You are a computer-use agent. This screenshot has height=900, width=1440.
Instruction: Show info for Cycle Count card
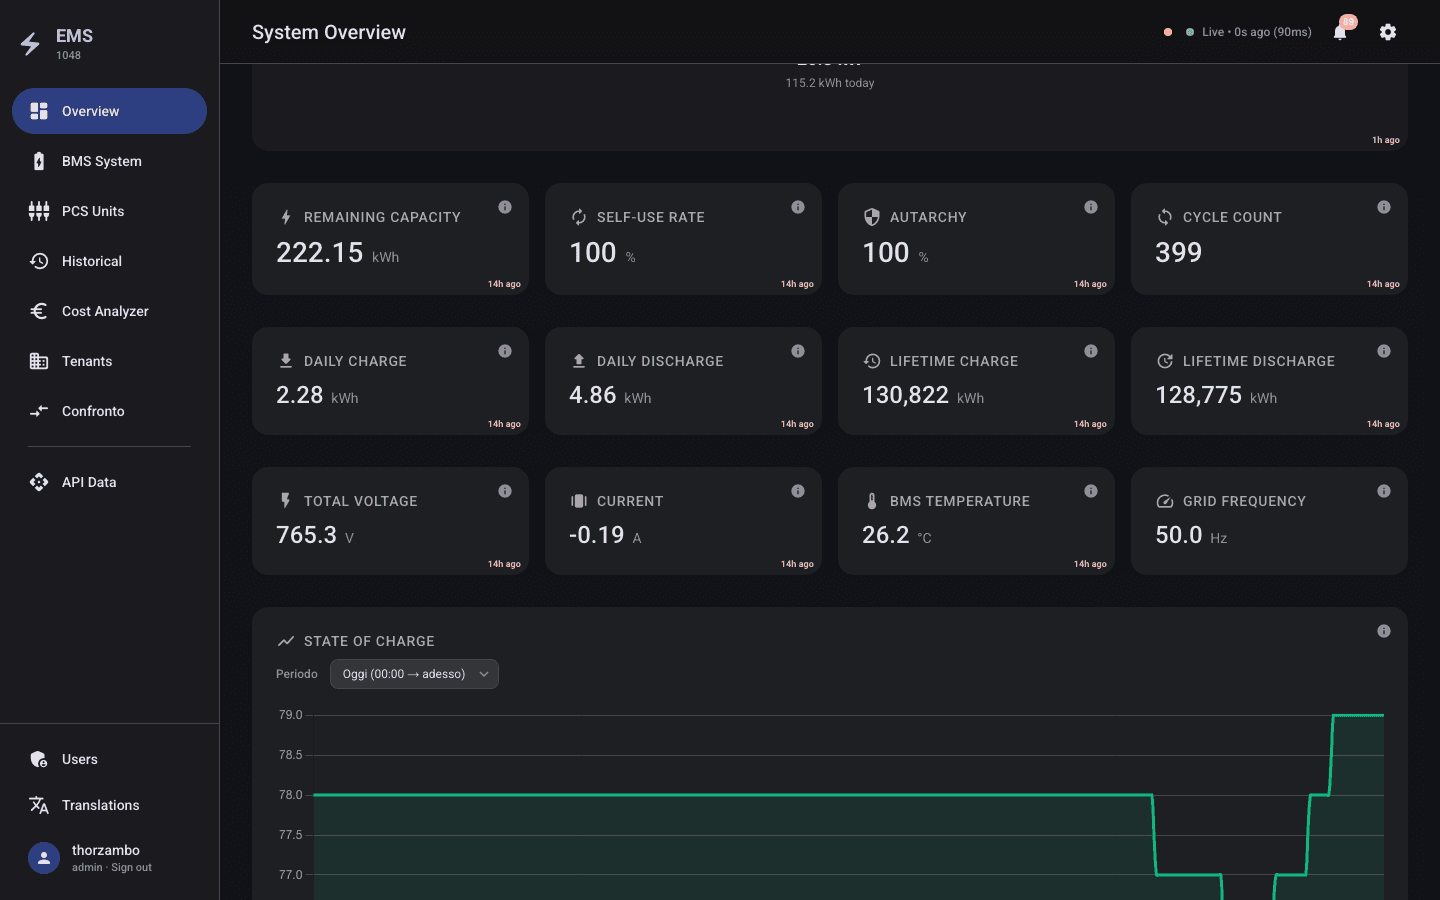click(x=1384, y=207)
